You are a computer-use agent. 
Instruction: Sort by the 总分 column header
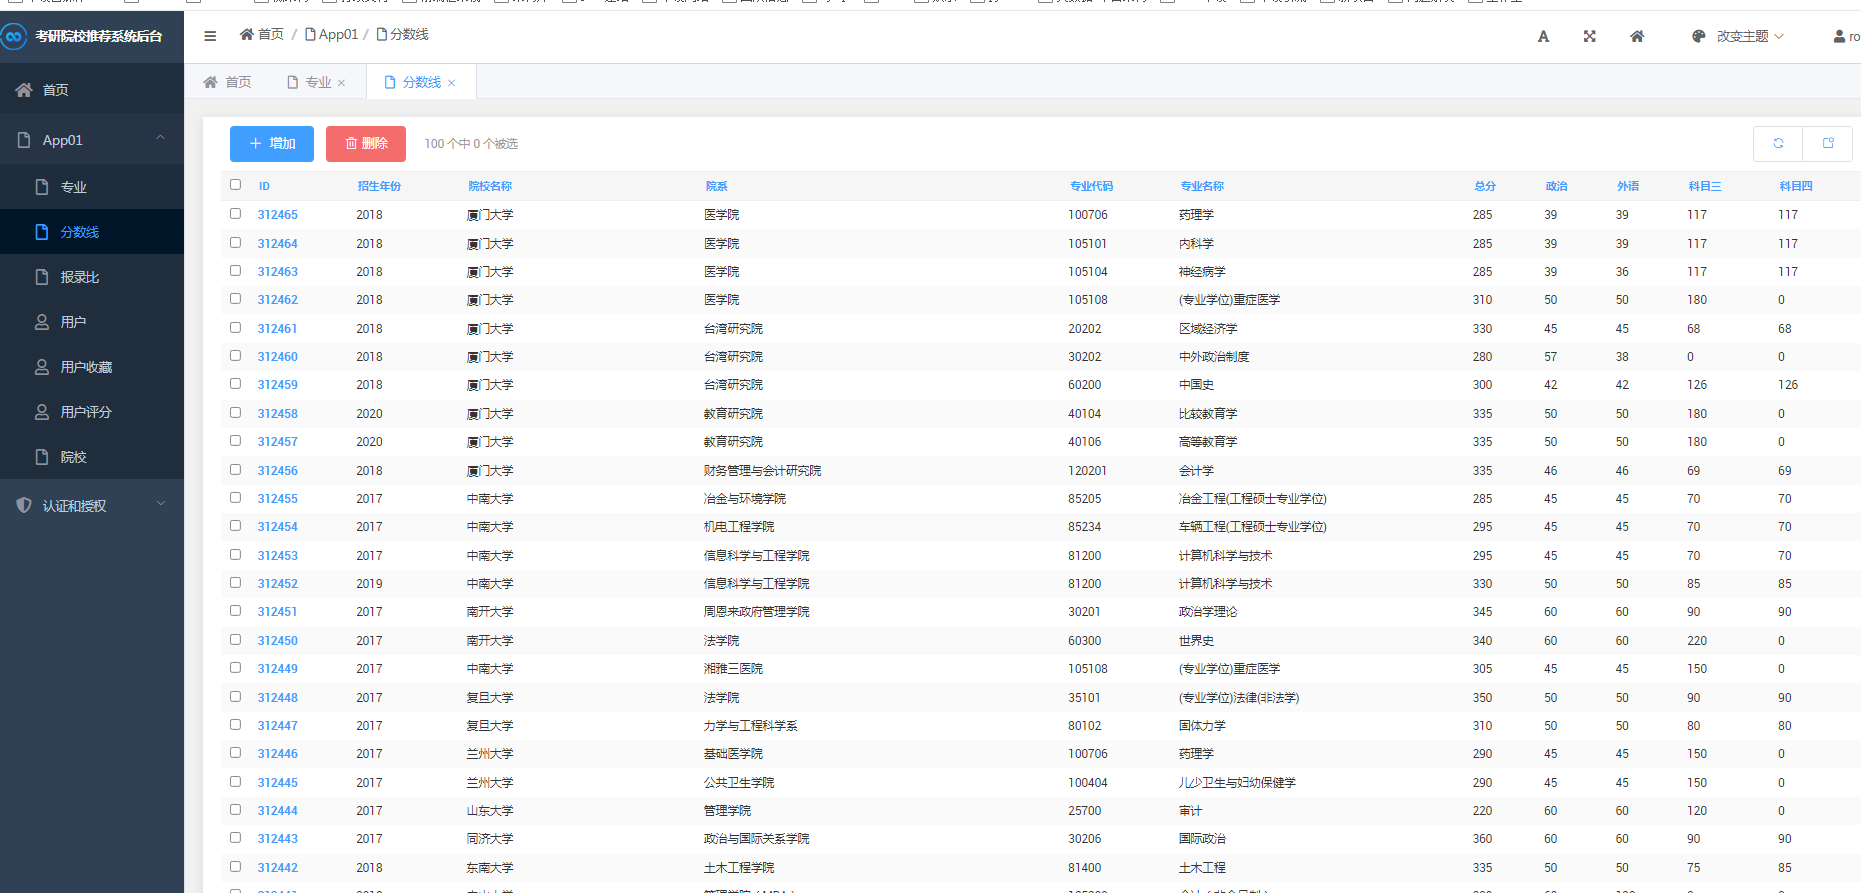1485,186
